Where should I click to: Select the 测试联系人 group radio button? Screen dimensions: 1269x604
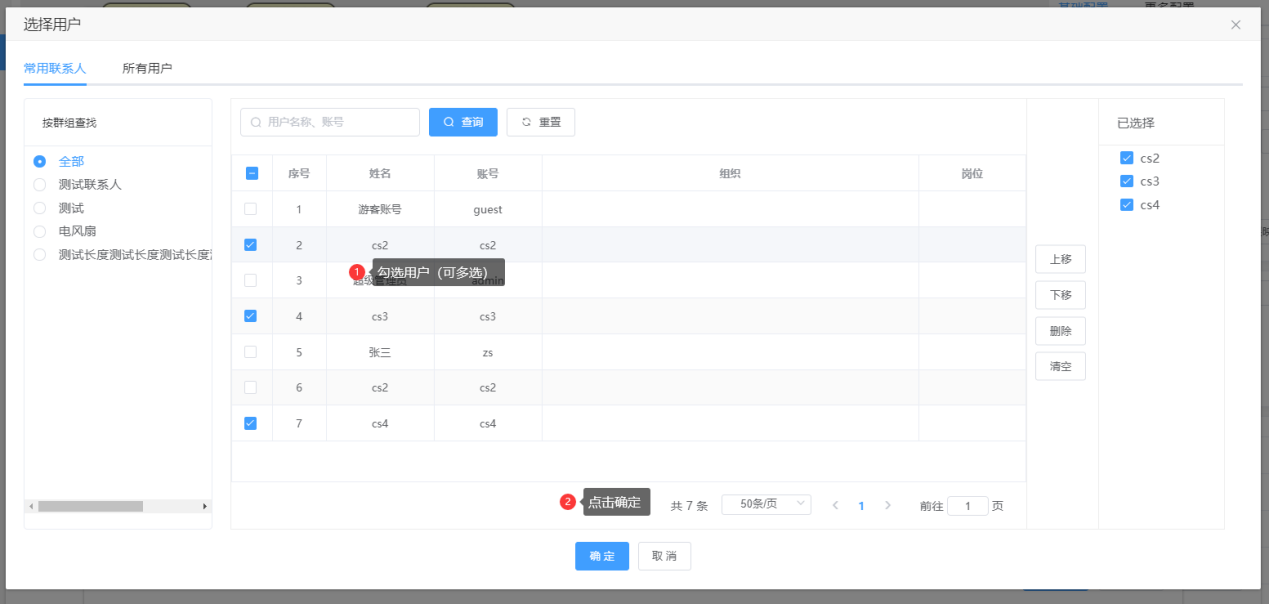click(40, 185)
